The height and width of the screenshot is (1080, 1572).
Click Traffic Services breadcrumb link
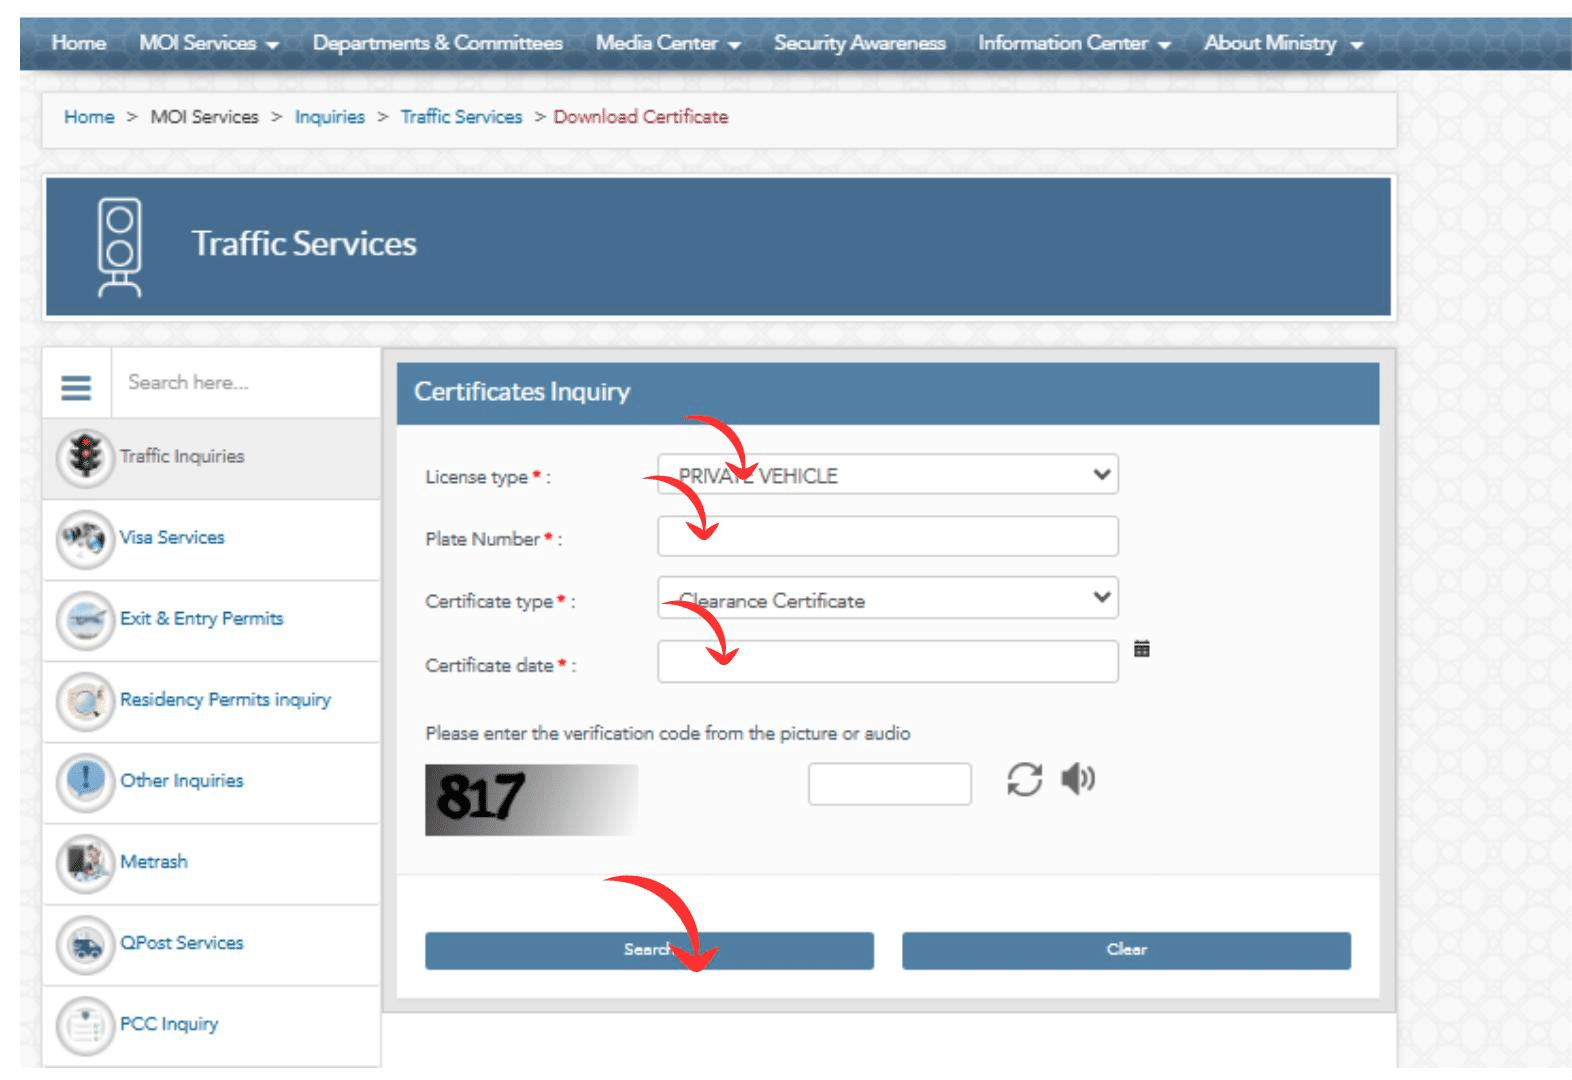[461, 117]
